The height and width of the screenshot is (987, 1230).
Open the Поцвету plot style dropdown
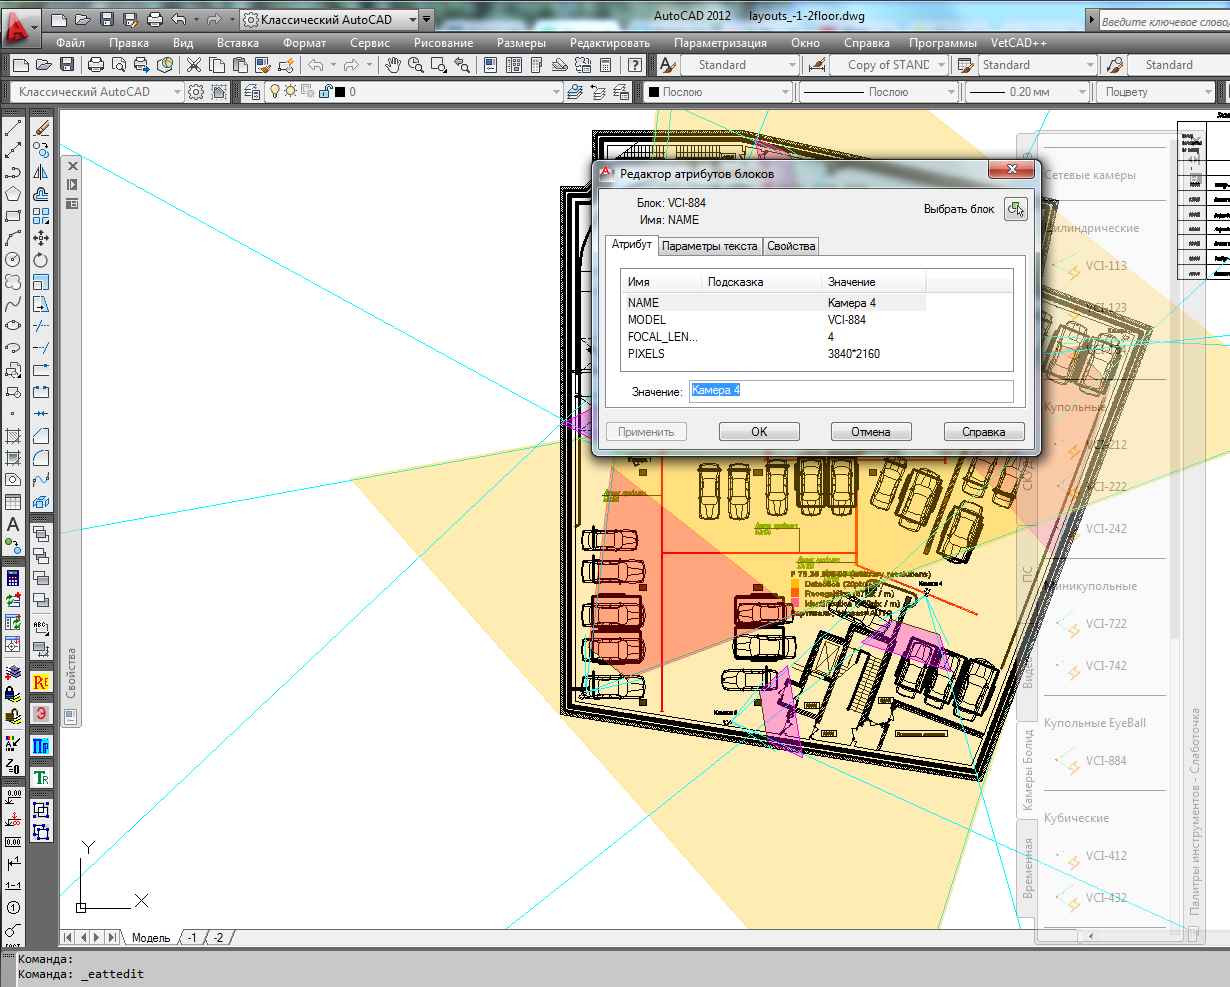[x=1157, y=91]
